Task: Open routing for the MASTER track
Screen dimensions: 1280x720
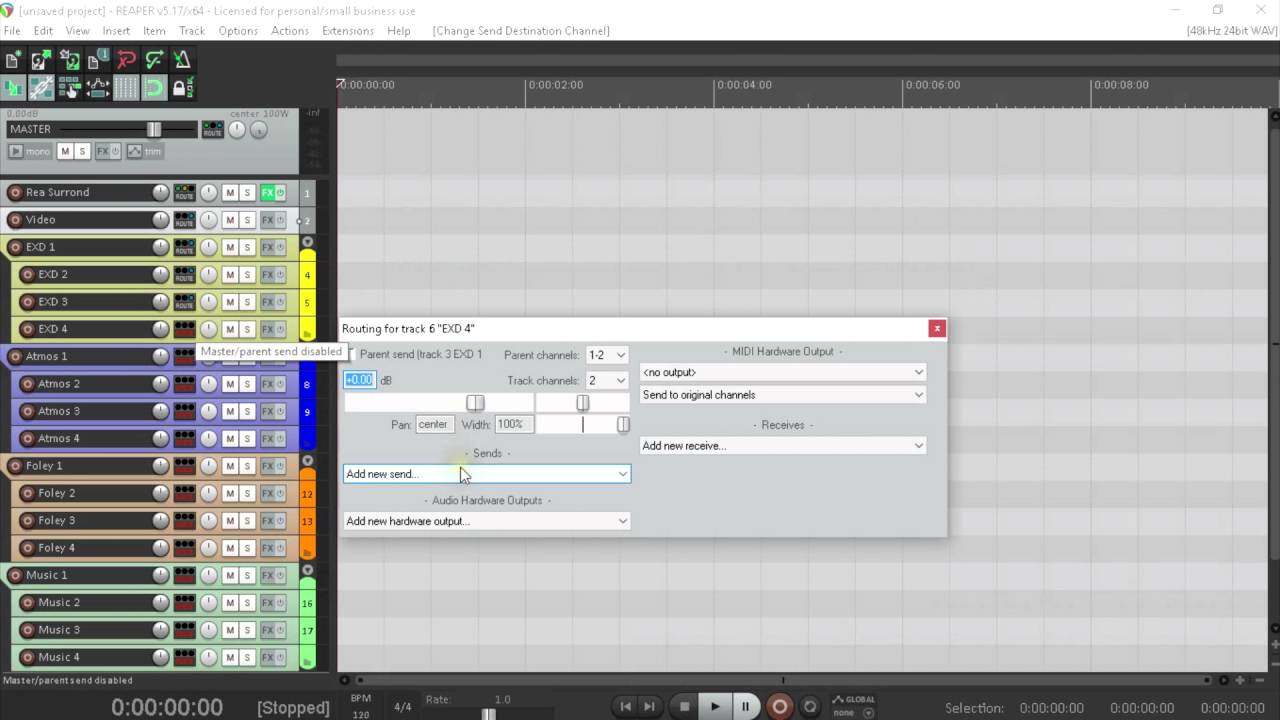Action: (212, 129)
